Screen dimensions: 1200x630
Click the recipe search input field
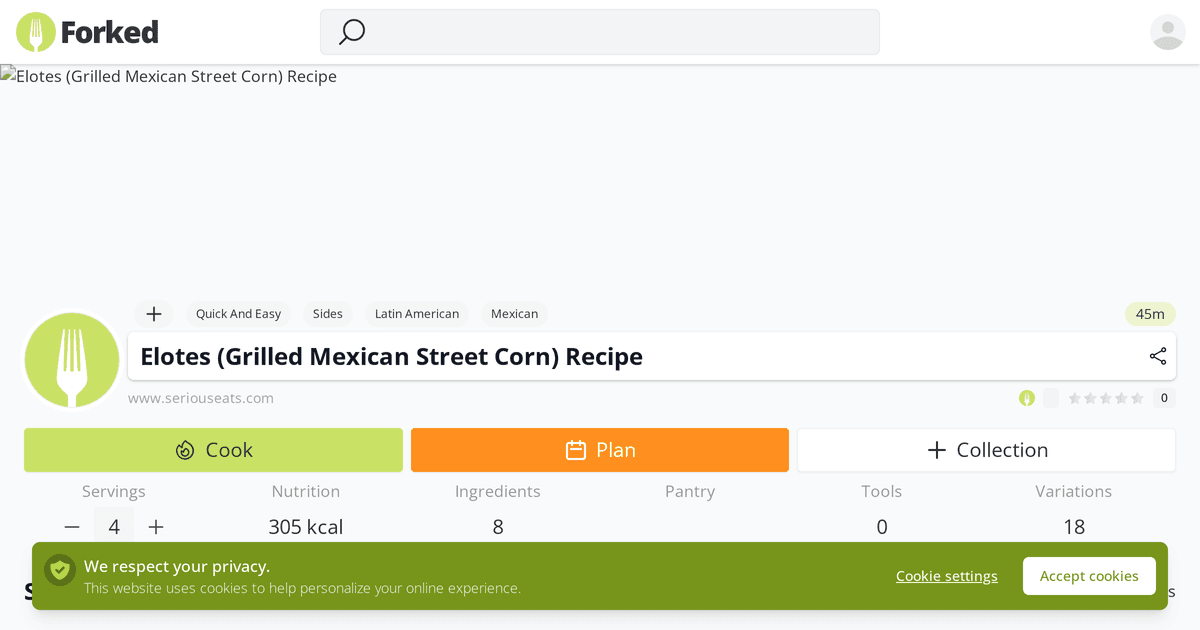pos(600,32)
